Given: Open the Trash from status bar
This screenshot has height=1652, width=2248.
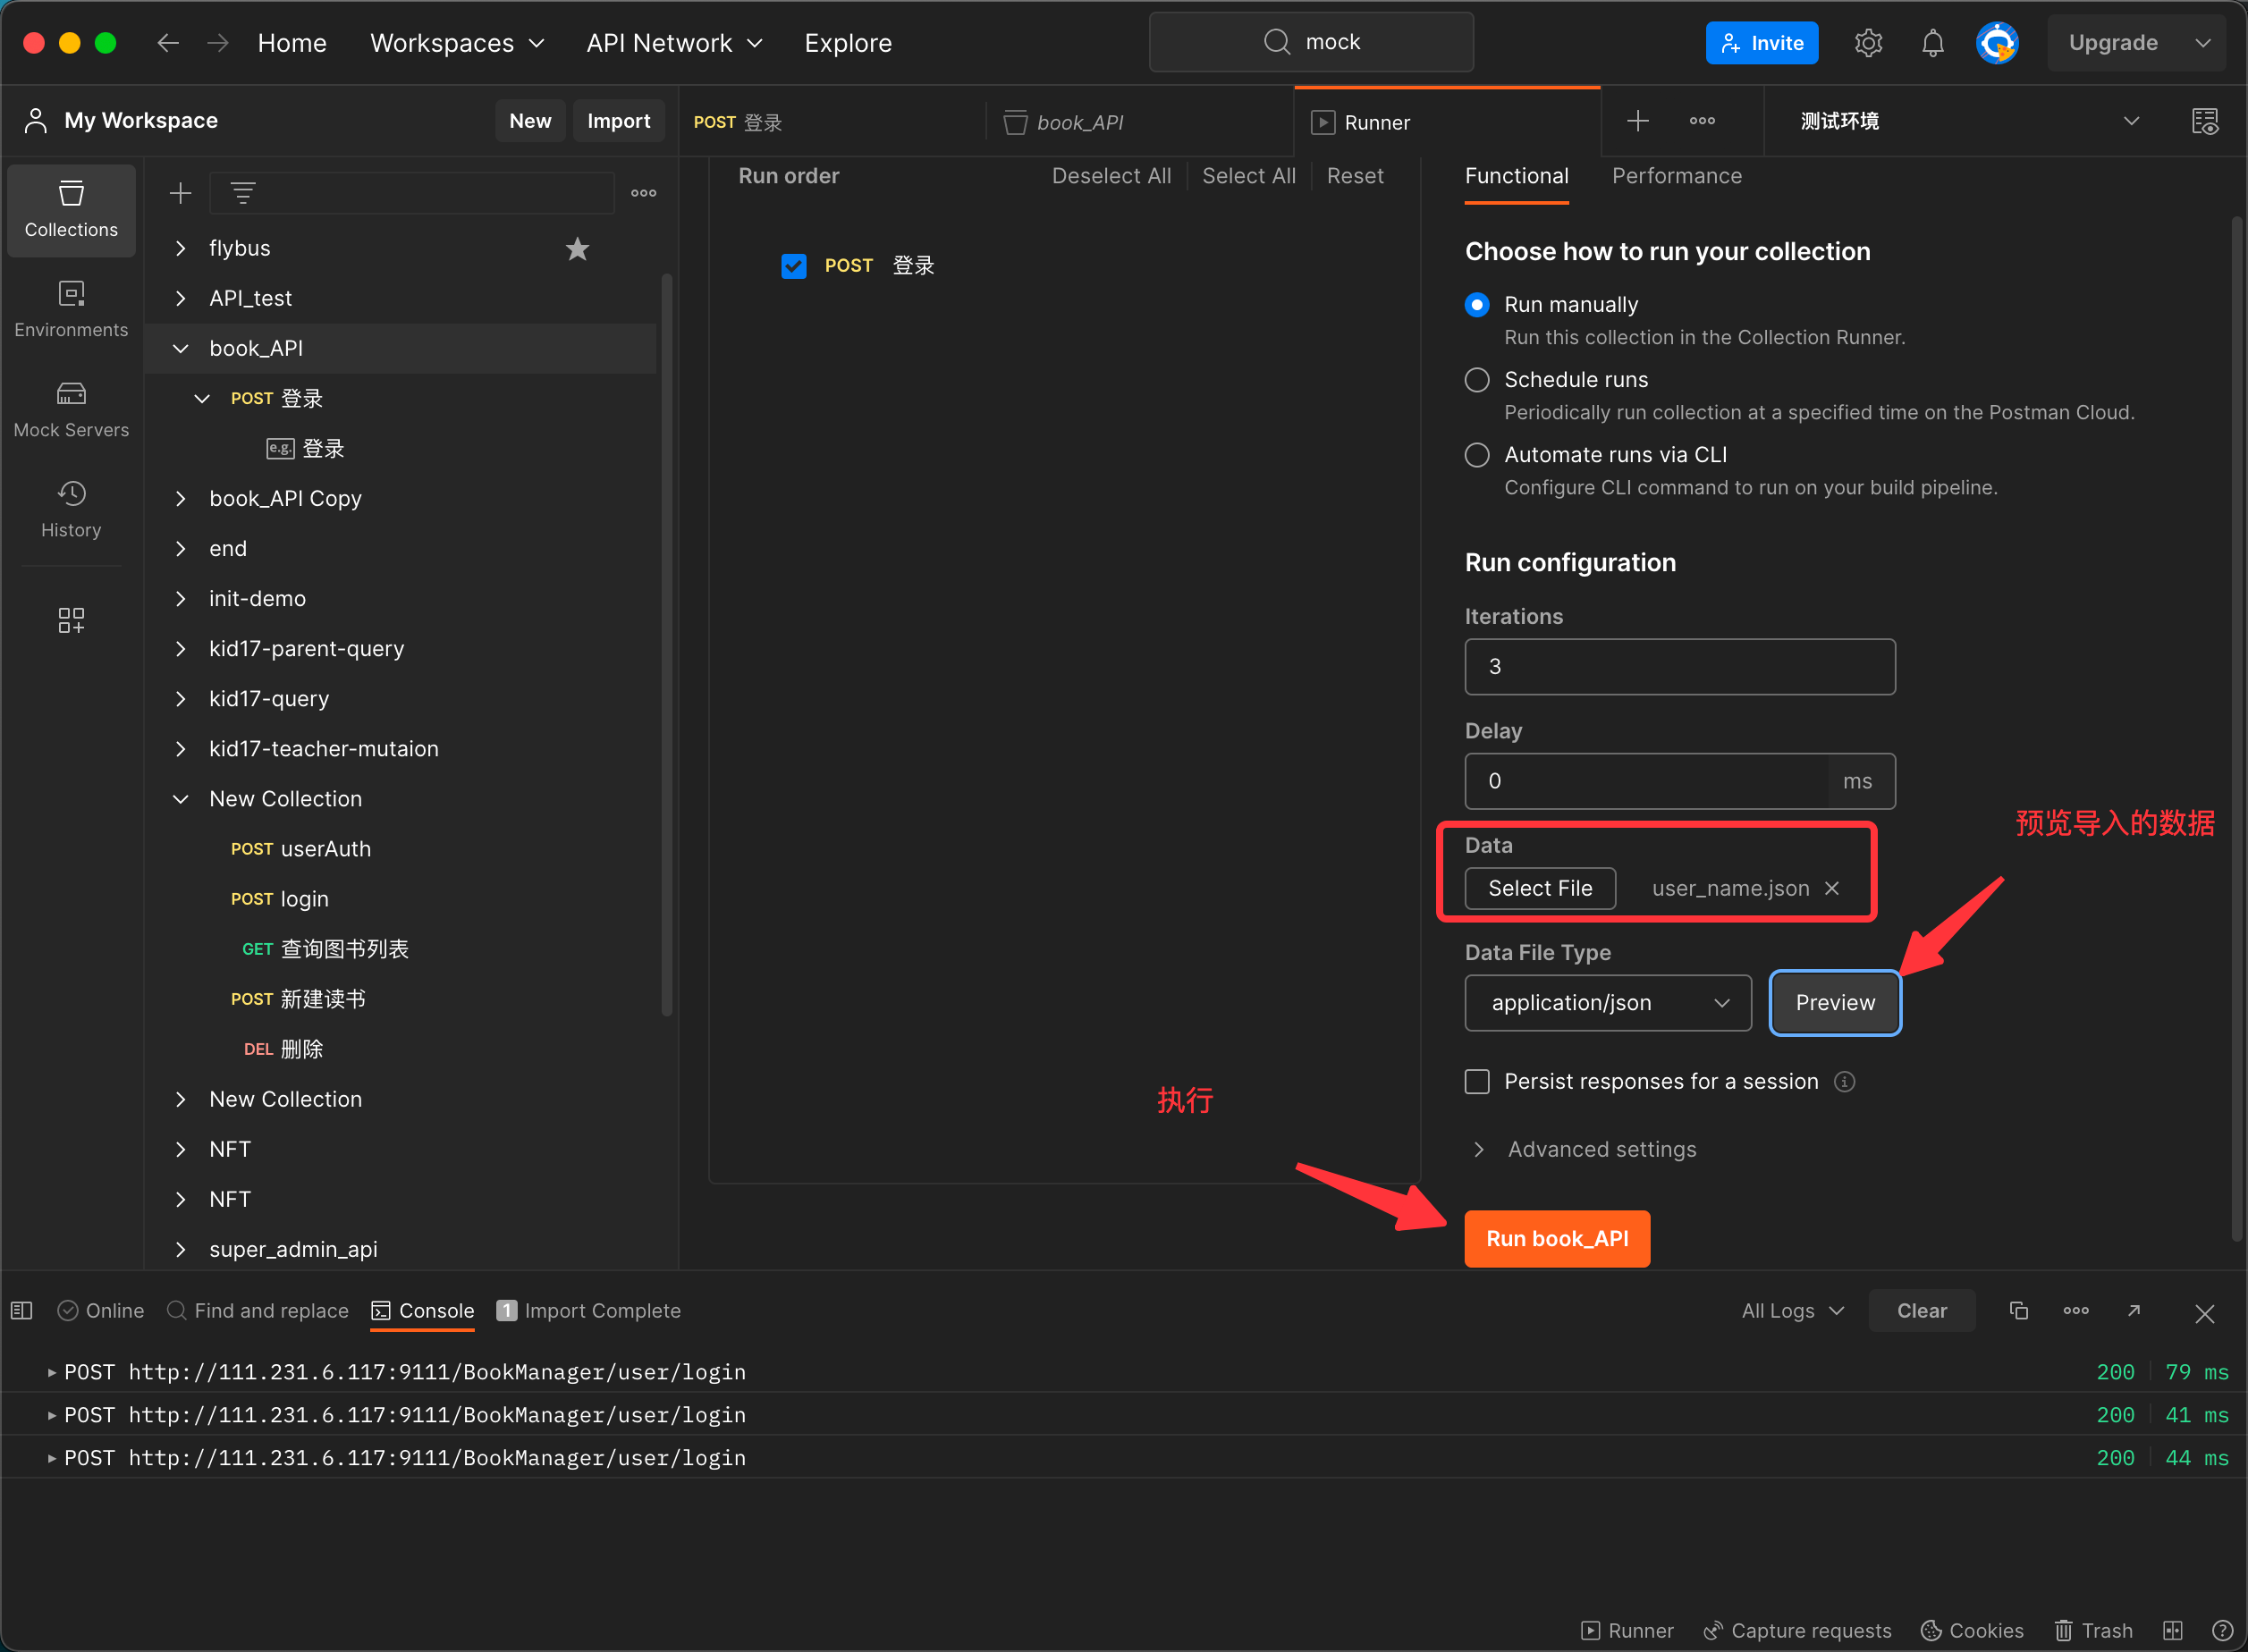Looking at the screenshot, I should [2093, 1631].
